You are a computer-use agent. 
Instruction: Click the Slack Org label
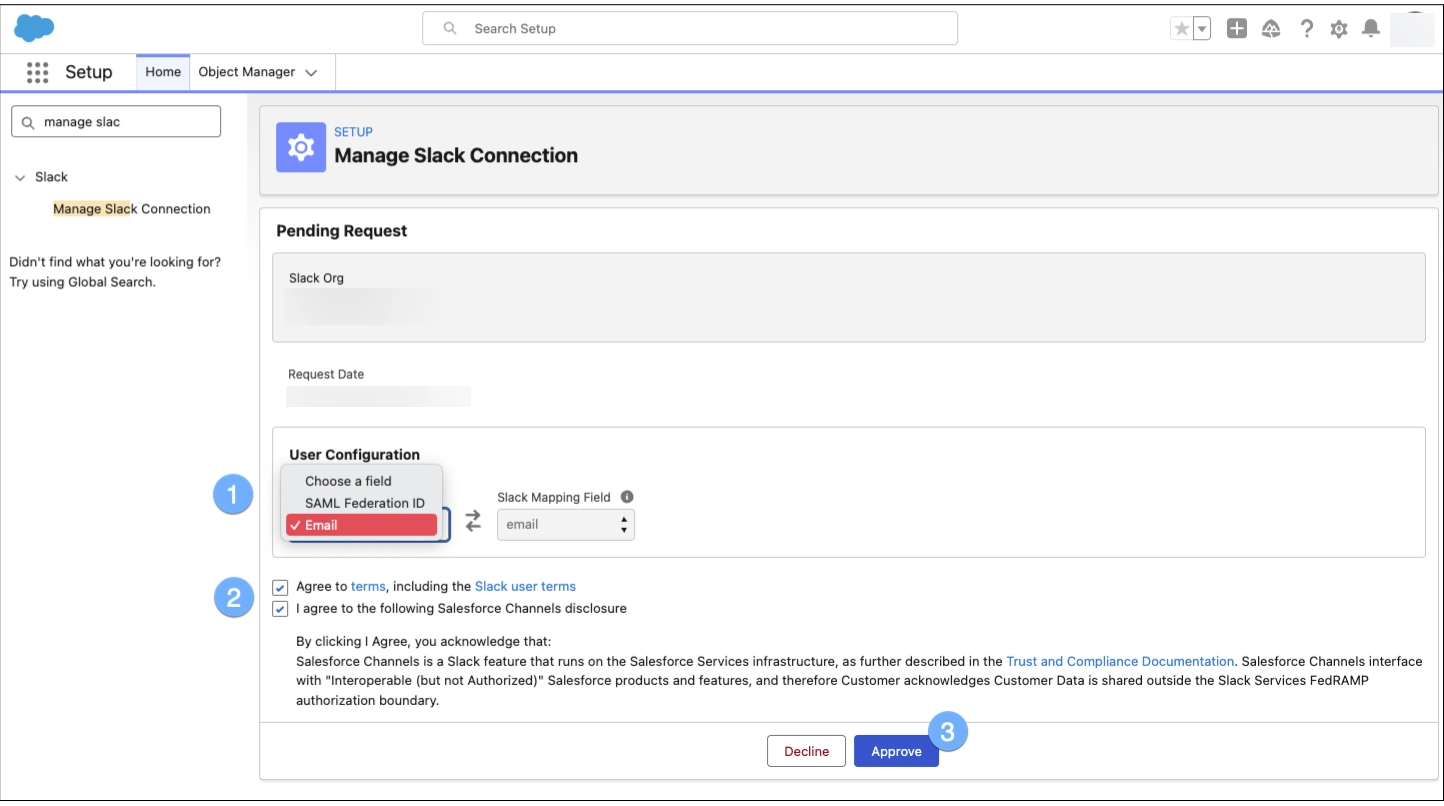coord(316,278)
